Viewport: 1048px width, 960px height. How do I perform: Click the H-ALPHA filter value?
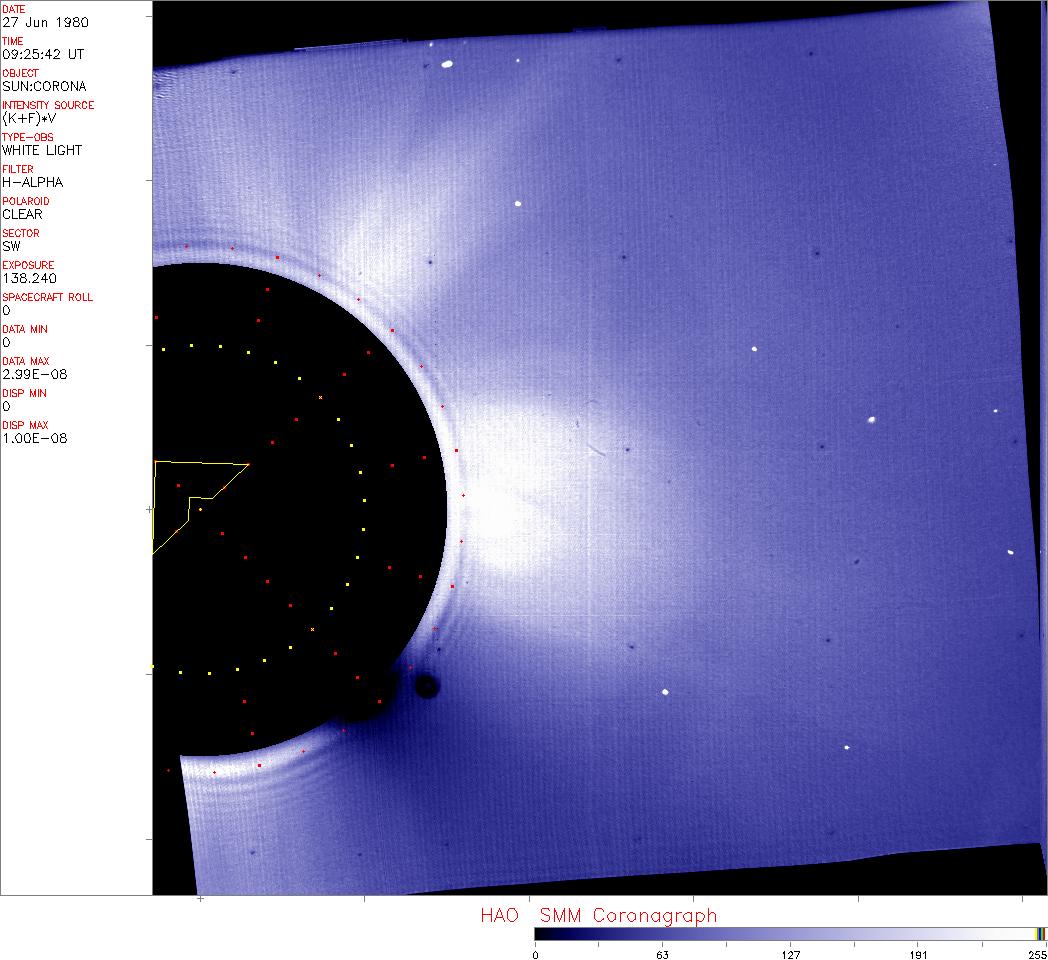pyautogui.click(x=32, y=182)
